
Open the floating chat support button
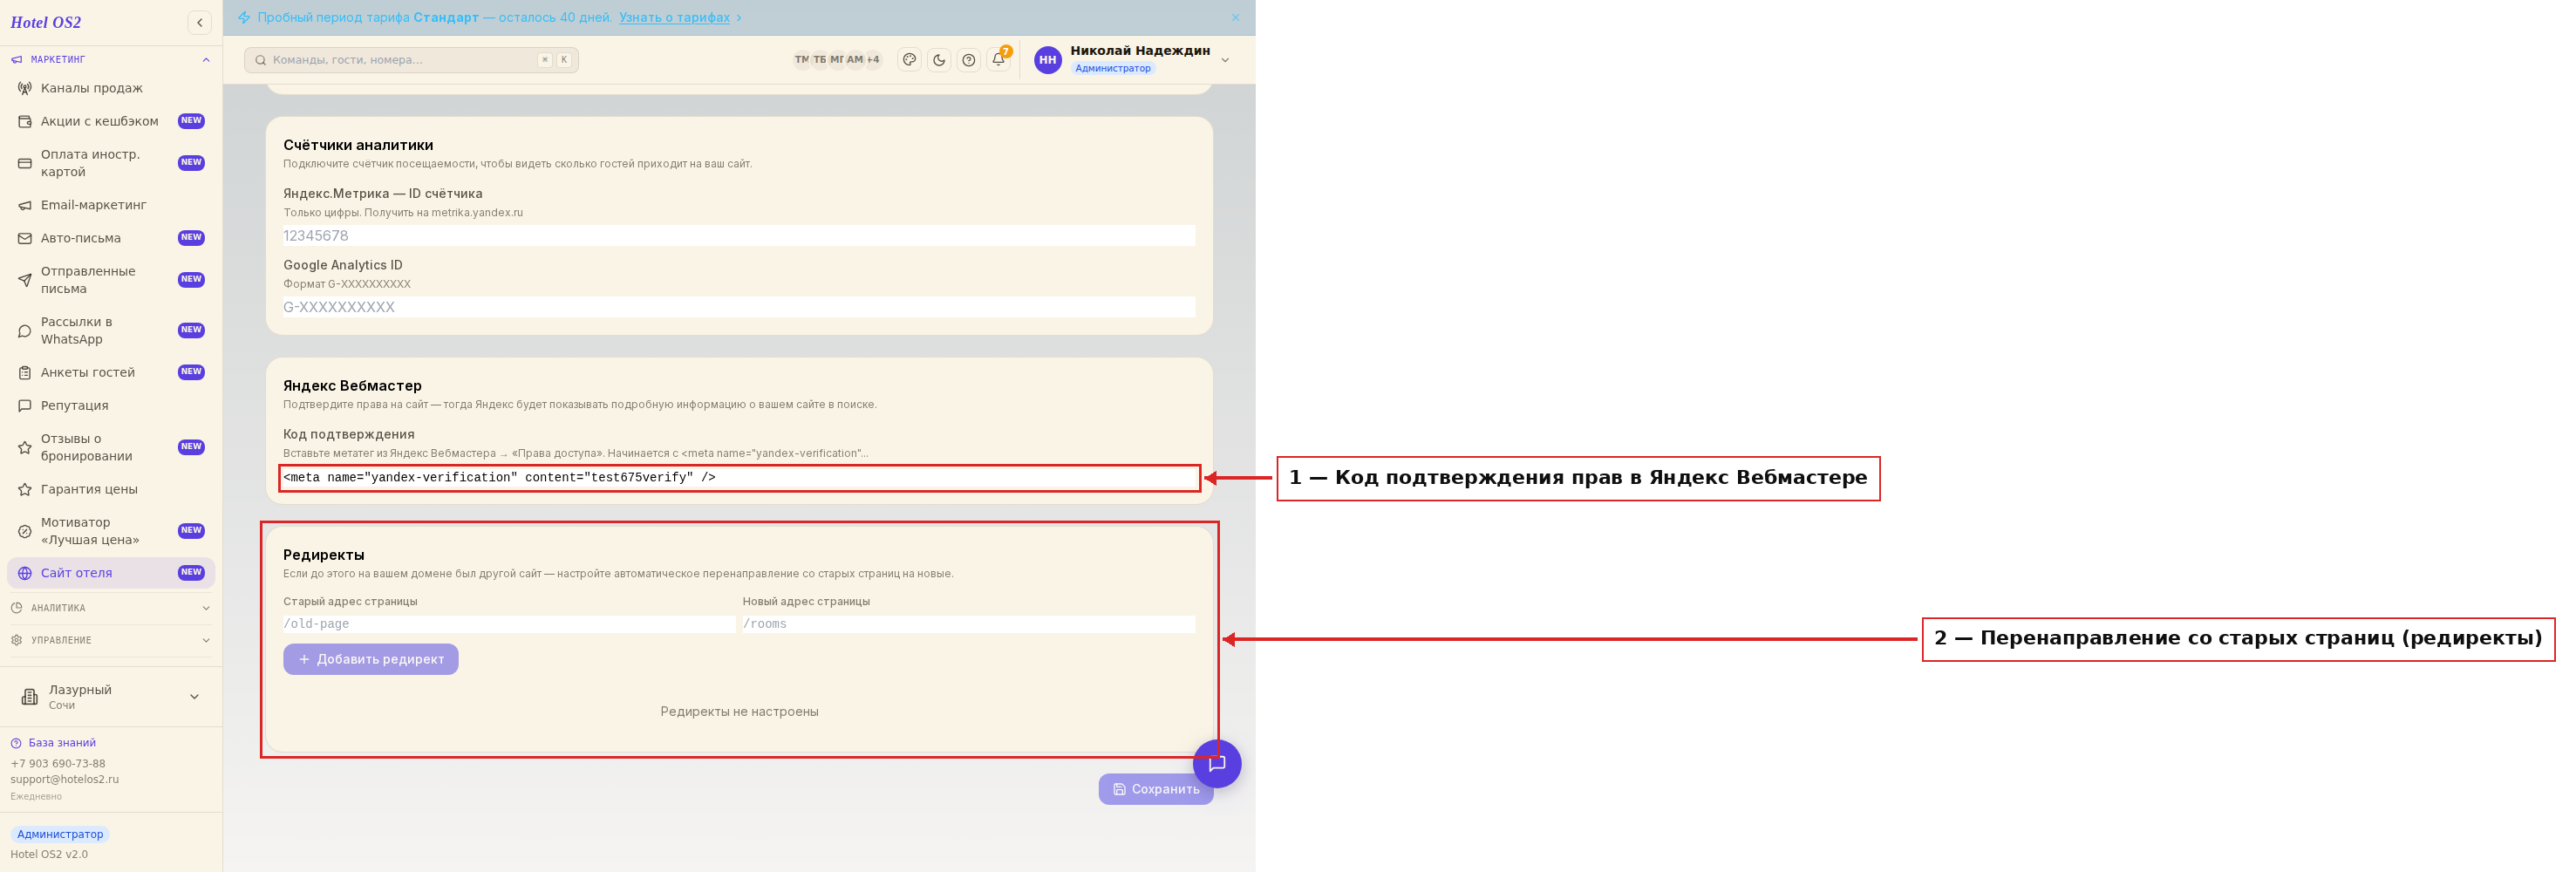pos(1217,764)
